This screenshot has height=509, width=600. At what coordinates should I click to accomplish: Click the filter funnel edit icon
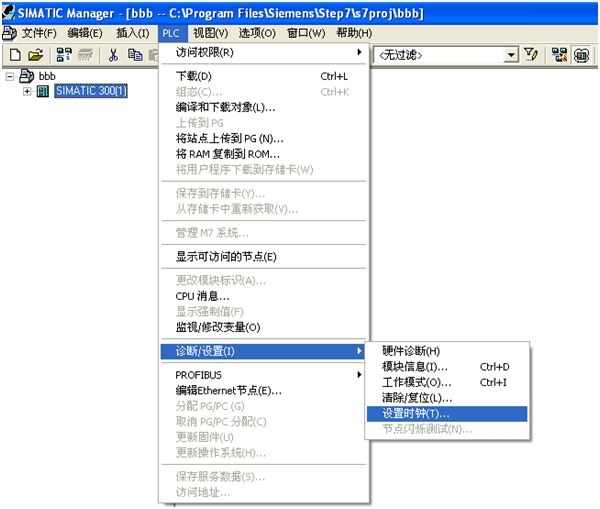click(531, 55)
